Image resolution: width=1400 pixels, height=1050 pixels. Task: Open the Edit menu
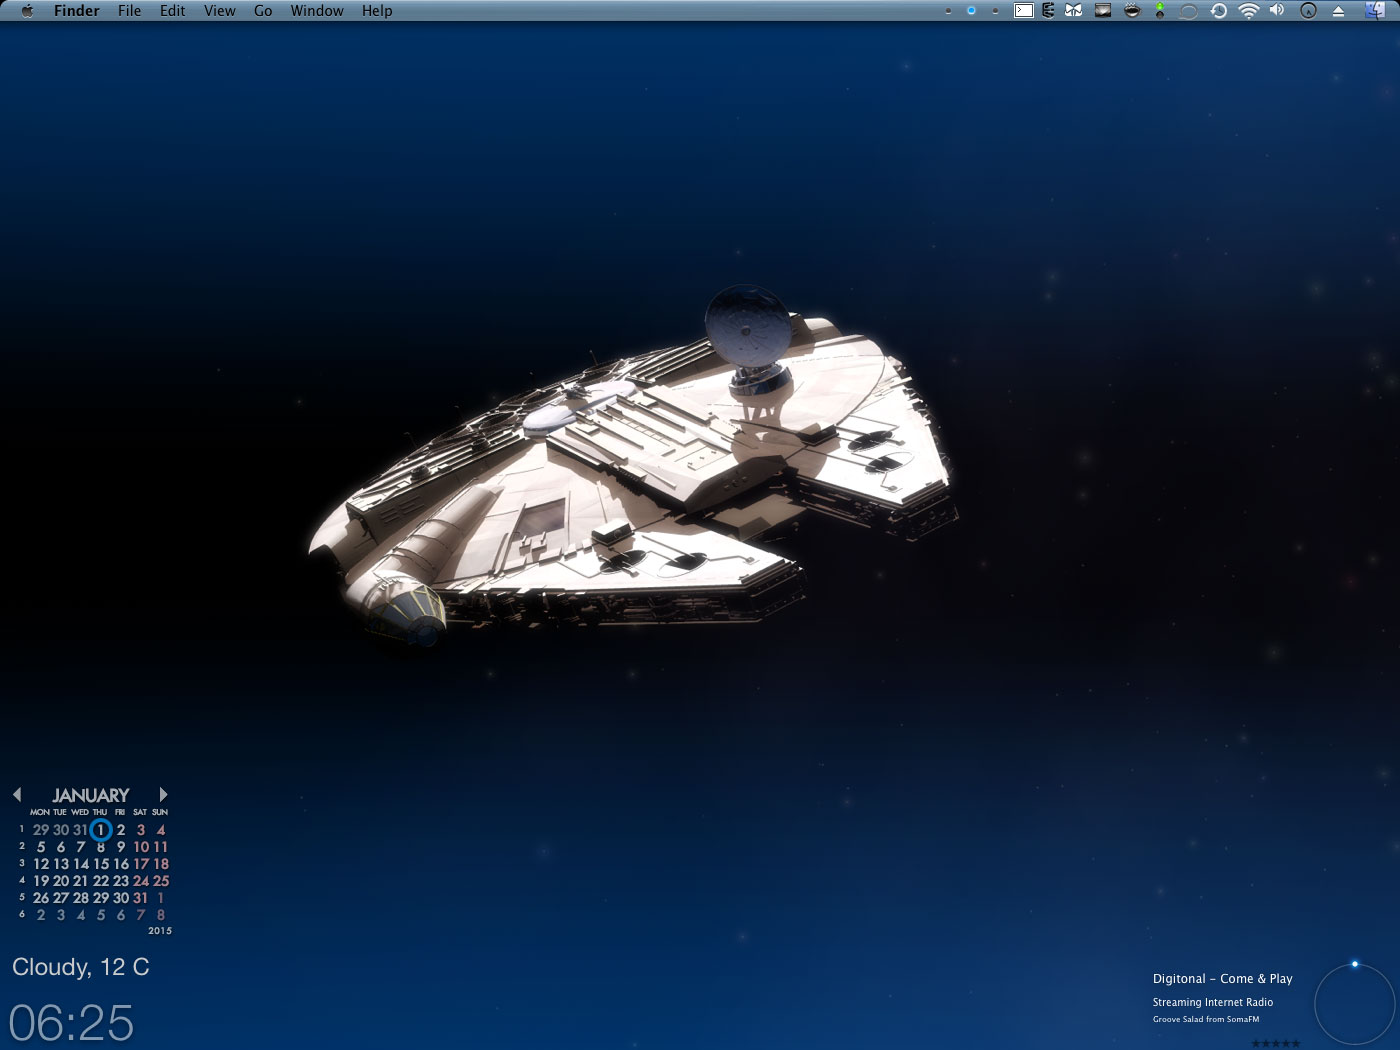[x=173, y=11]
